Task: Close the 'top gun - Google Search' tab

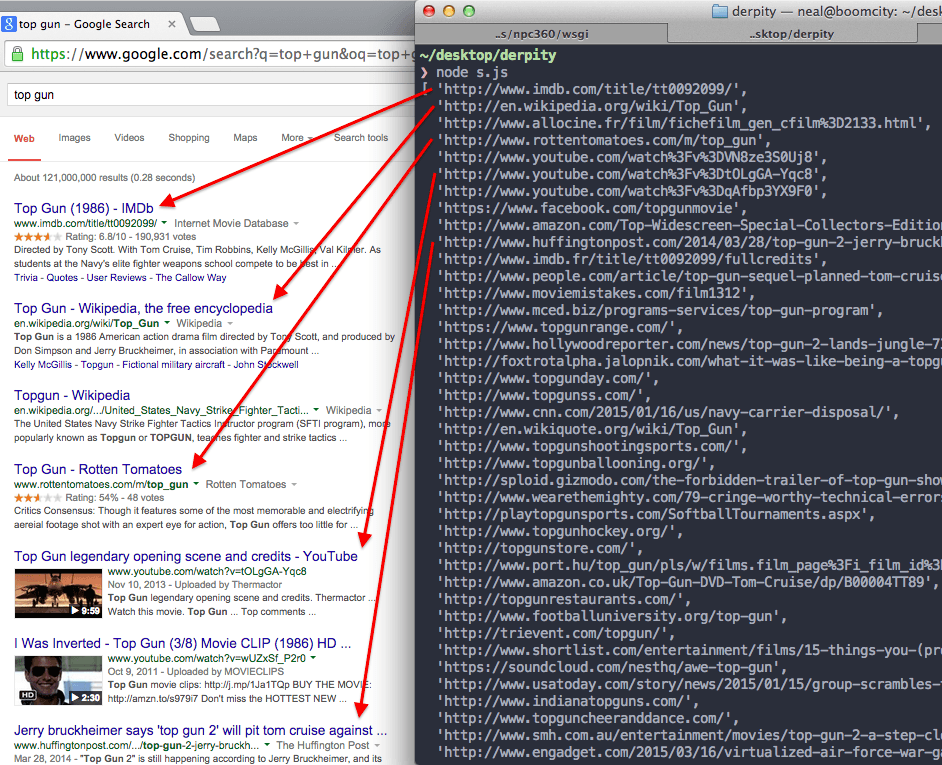Action: pos(172,24)
